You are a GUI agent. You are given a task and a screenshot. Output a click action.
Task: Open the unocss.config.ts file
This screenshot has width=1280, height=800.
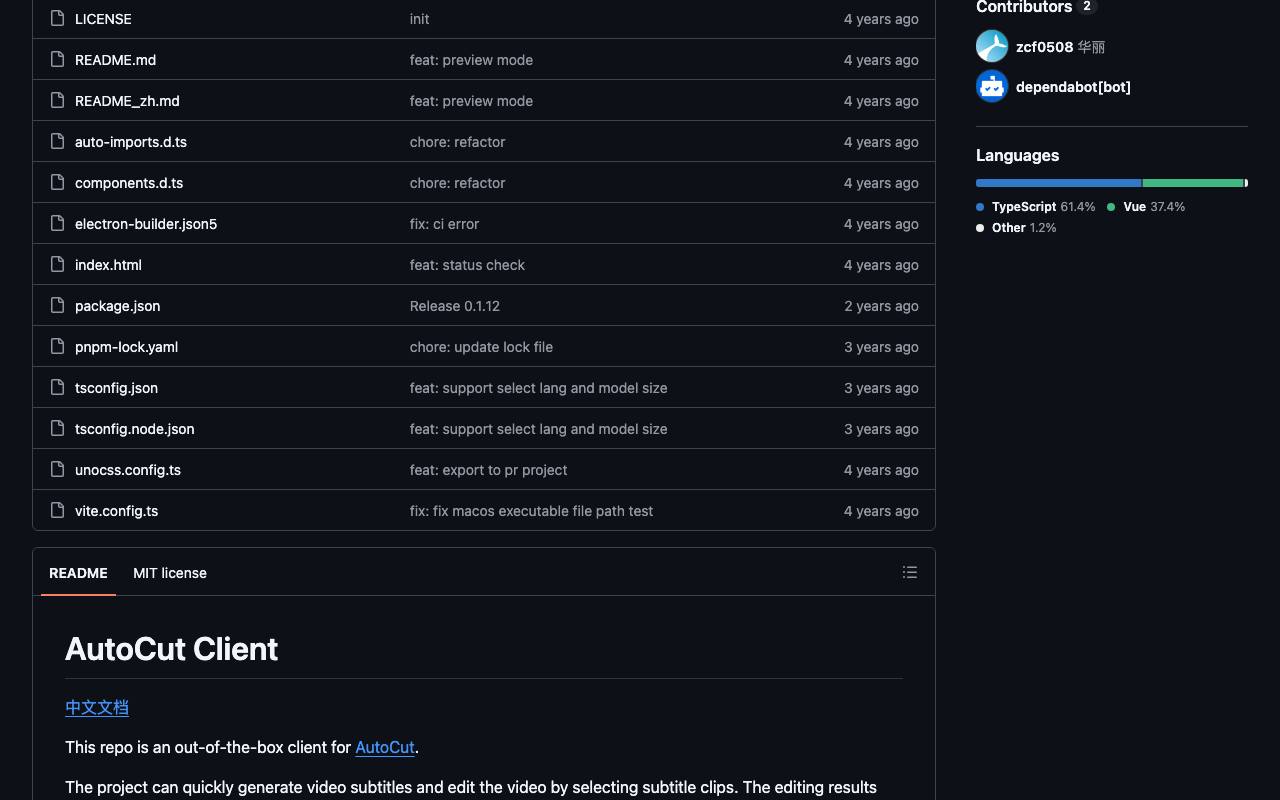point(128,470)
